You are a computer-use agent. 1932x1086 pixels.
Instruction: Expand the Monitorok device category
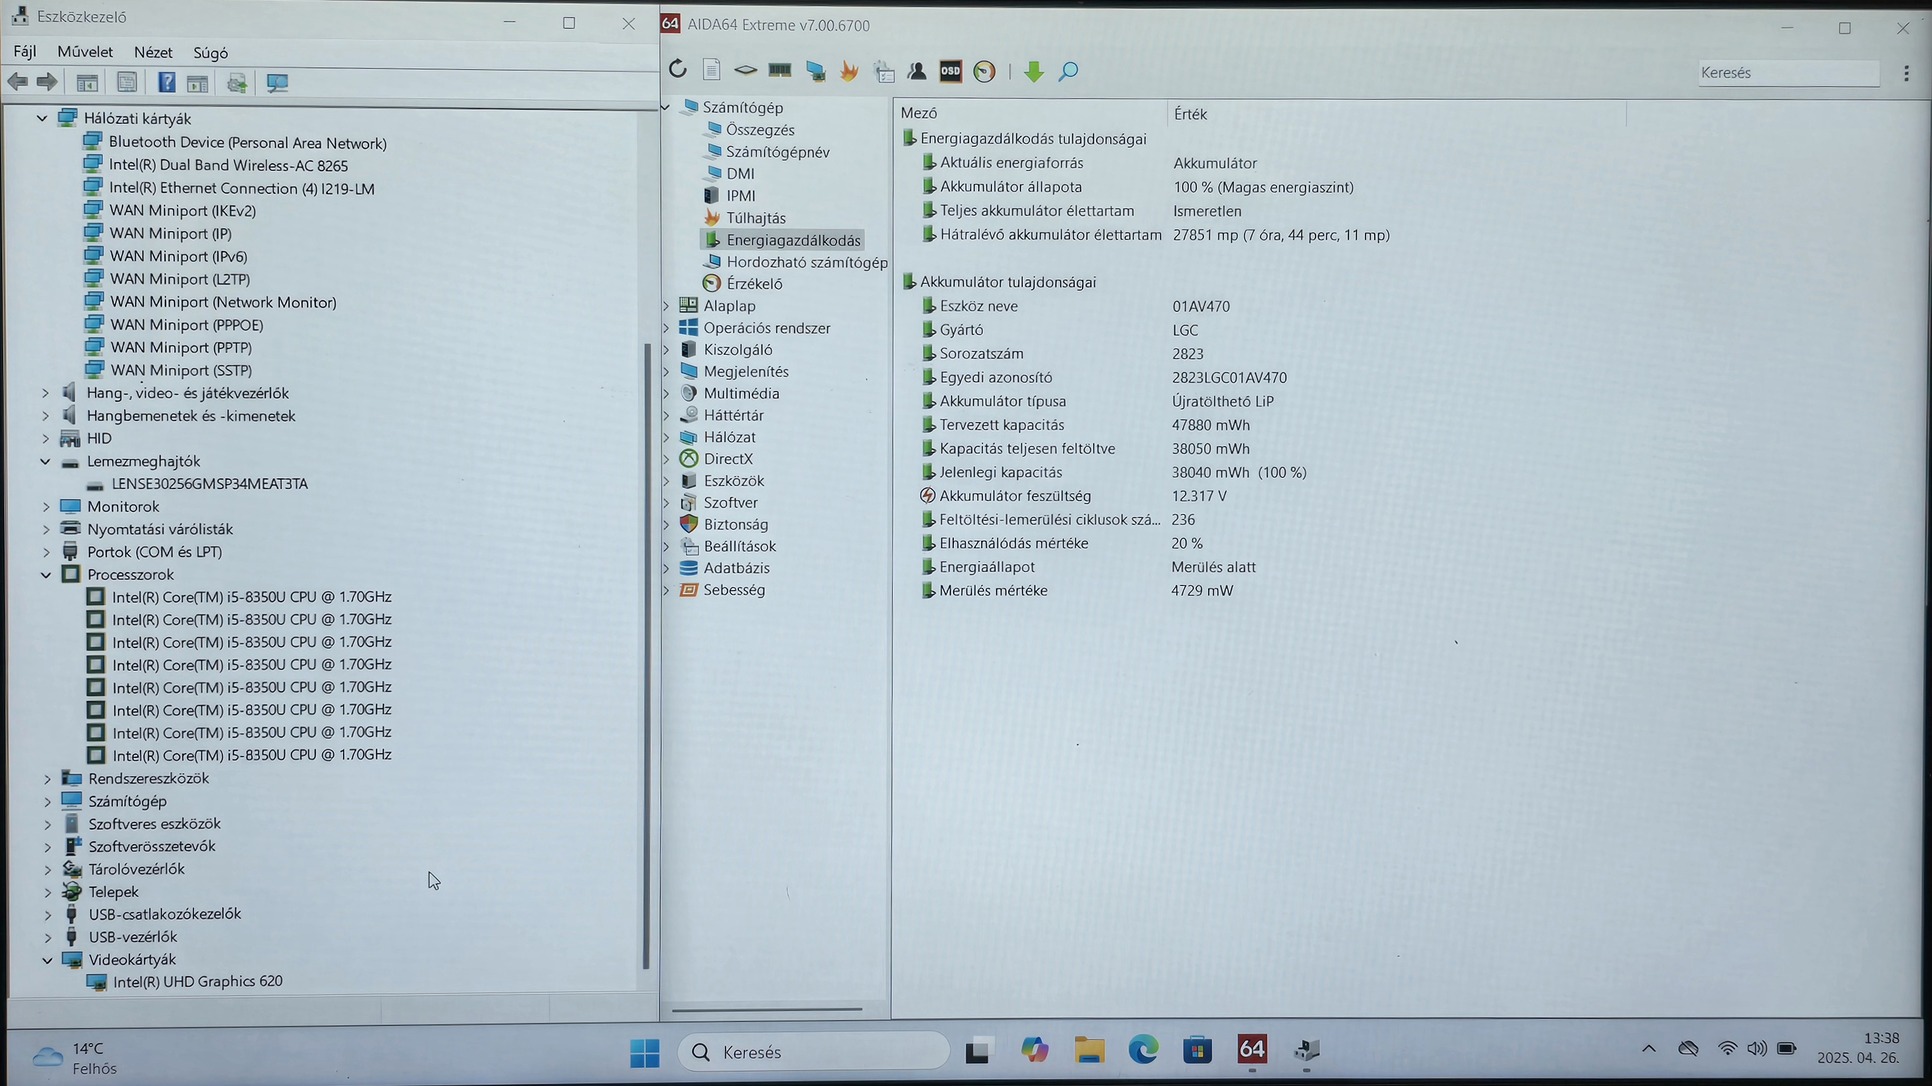point(46,507)
